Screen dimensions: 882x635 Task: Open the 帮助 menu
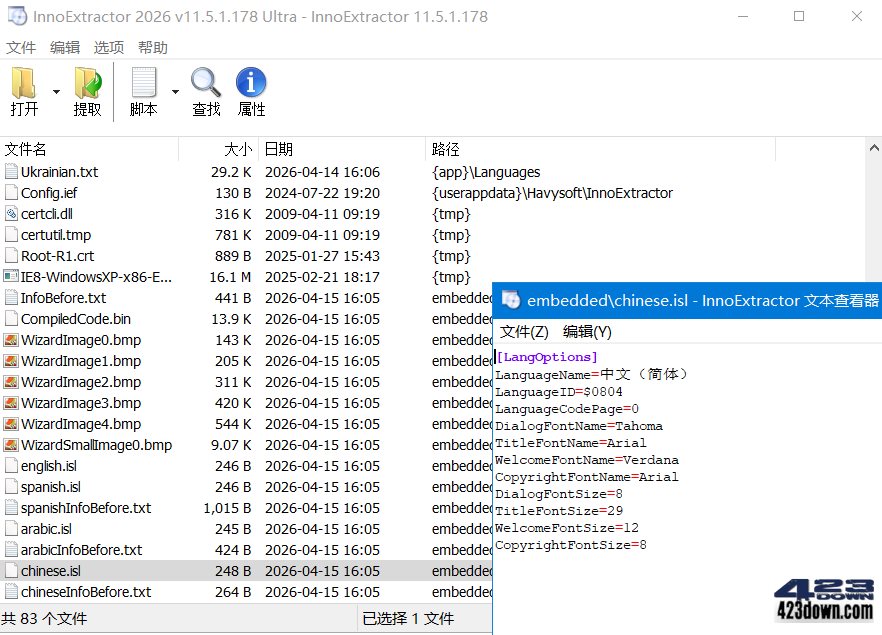pyautogui.click(x=152, y=47)
